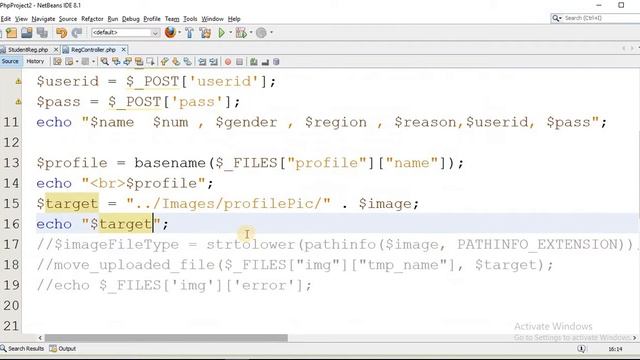This screenshot has height=360, width=640.
Task: Switch to History view
Action: 35,61
